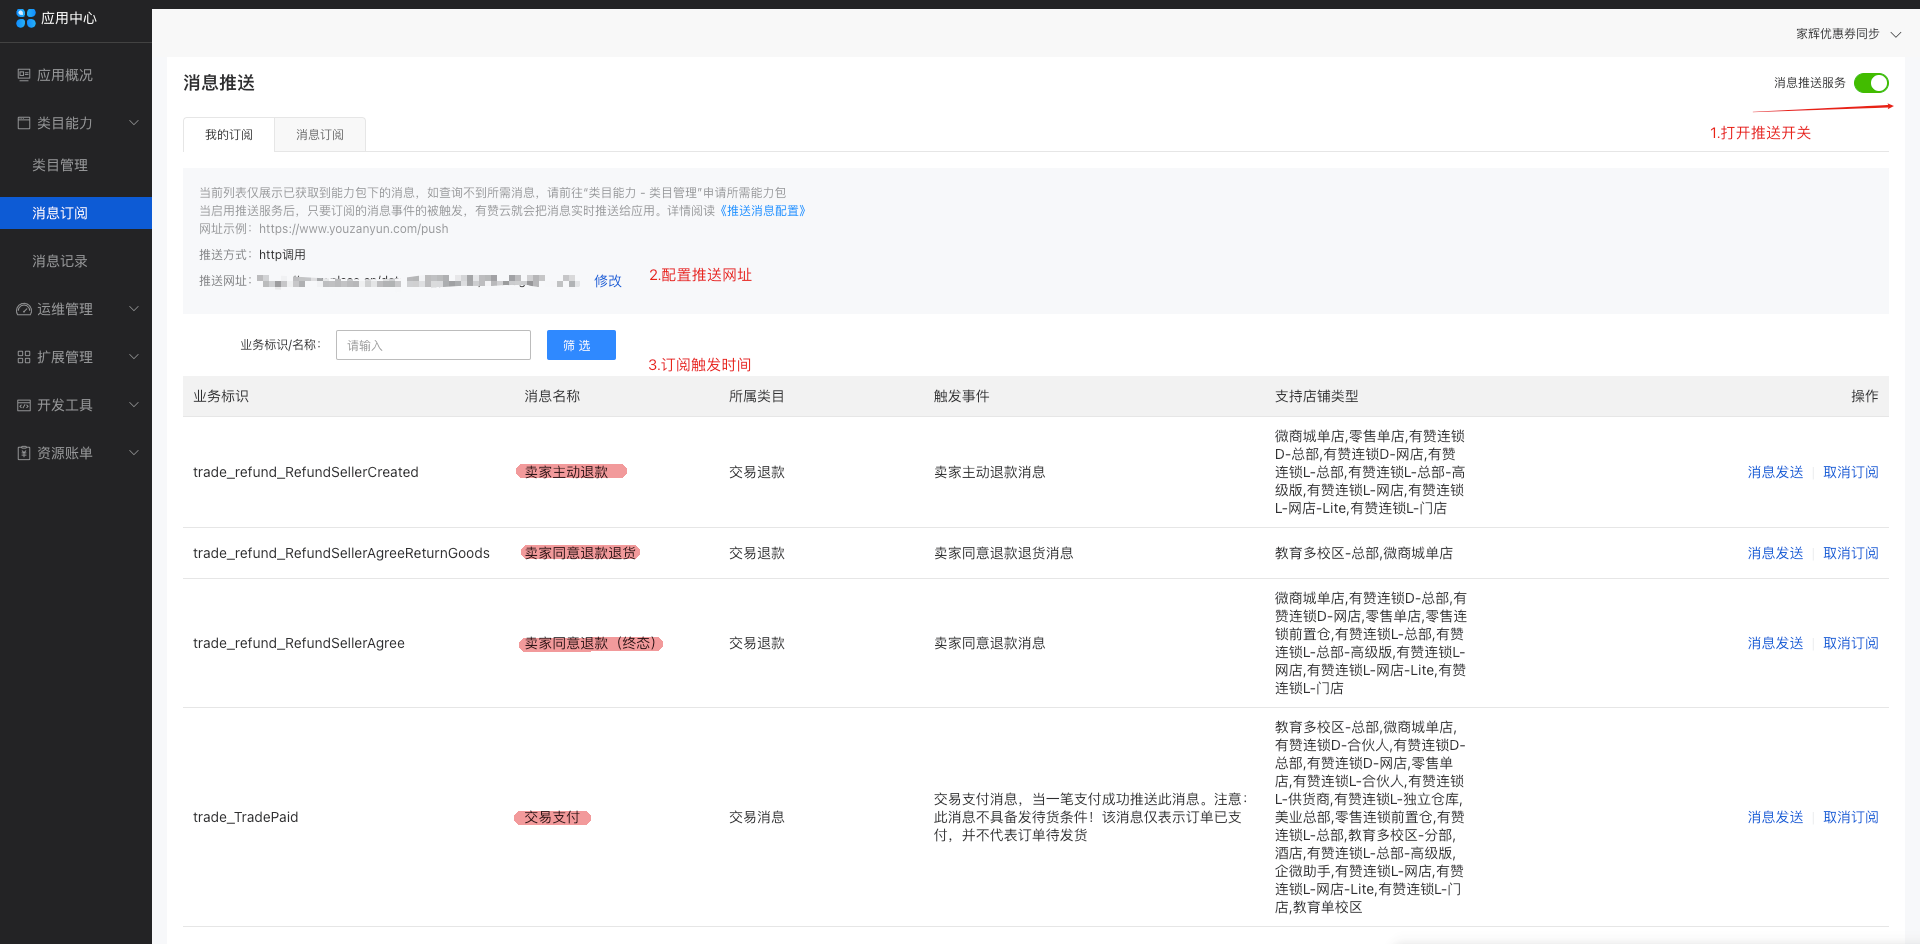Click the 扩展管理 grid icon
The height and width of the screenshot is (944, 1920).
[24, 357]
